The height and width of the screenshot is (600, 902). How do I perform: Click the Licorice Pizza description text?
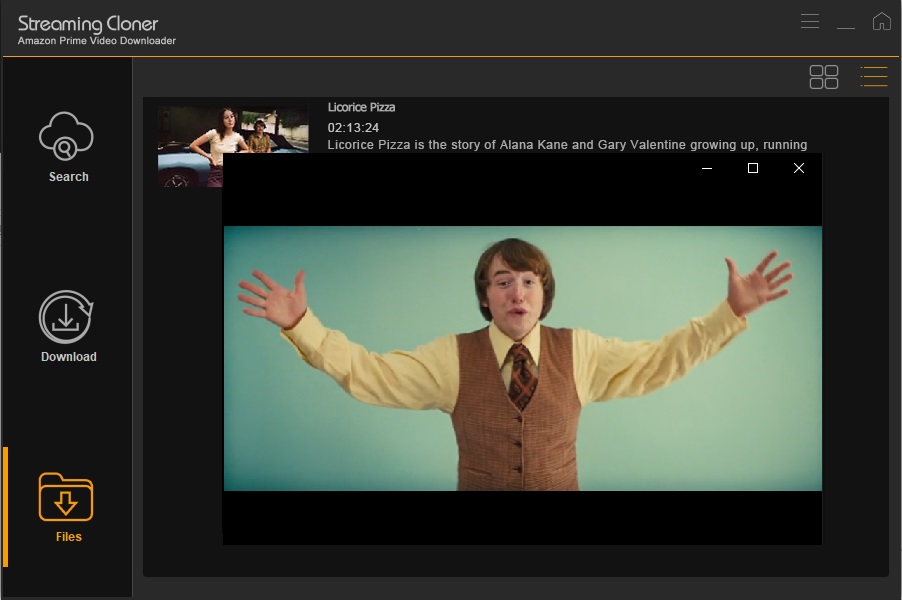coord(567,145)
